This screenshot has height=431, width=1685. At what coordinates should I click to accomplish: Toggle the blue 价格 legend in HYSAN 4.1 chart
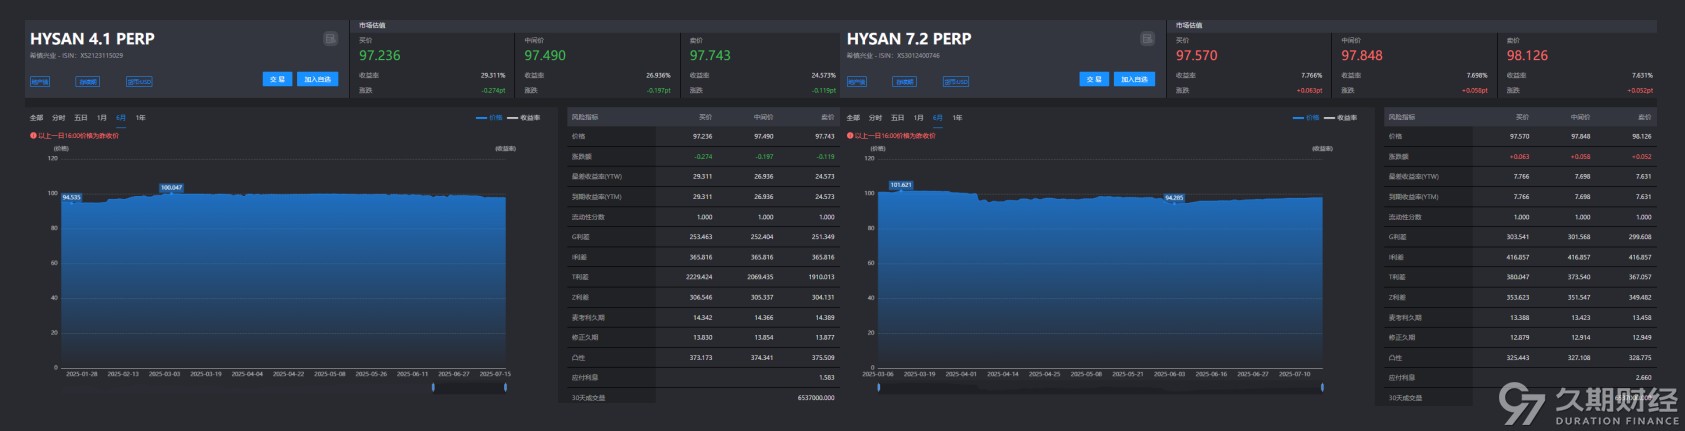(x=490, y=118)
